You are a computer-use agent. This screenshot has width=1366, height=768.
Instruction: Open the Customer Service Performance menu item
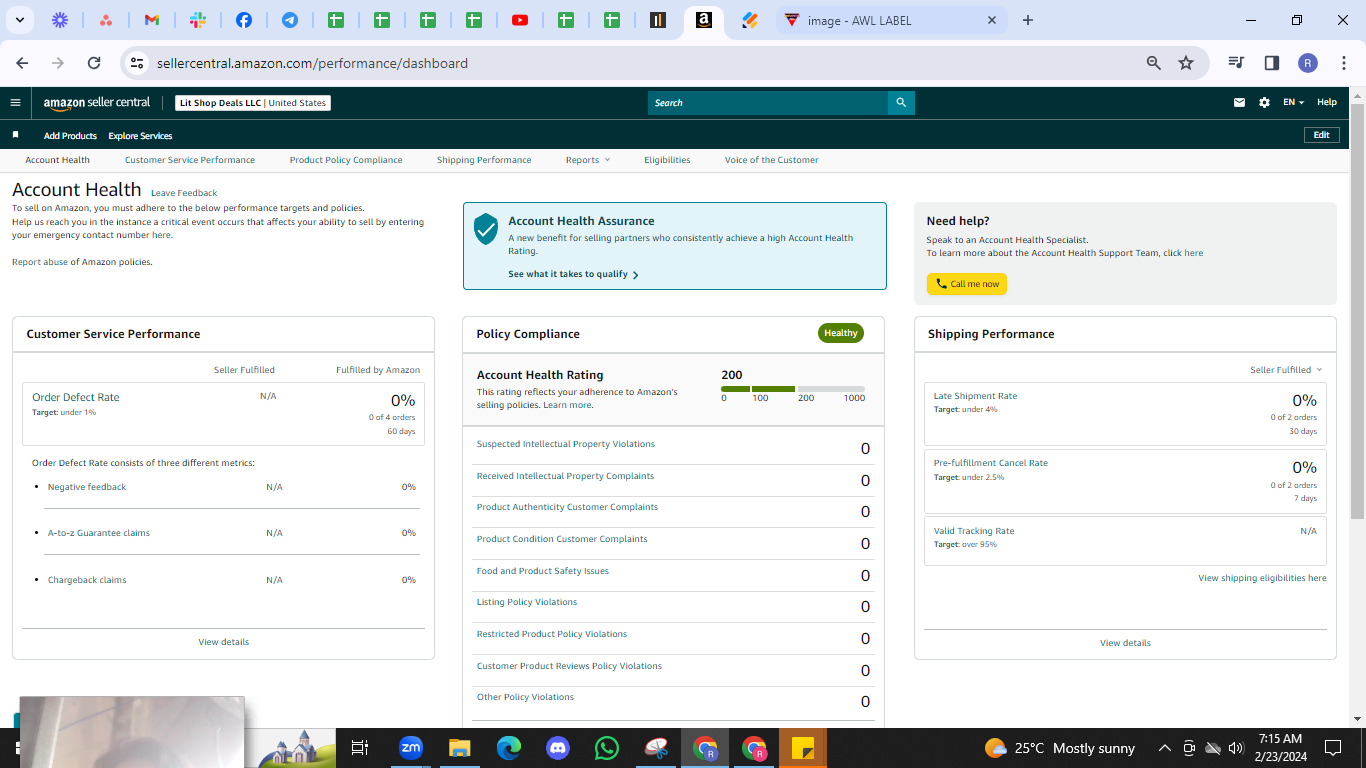[x=190, y=160]
